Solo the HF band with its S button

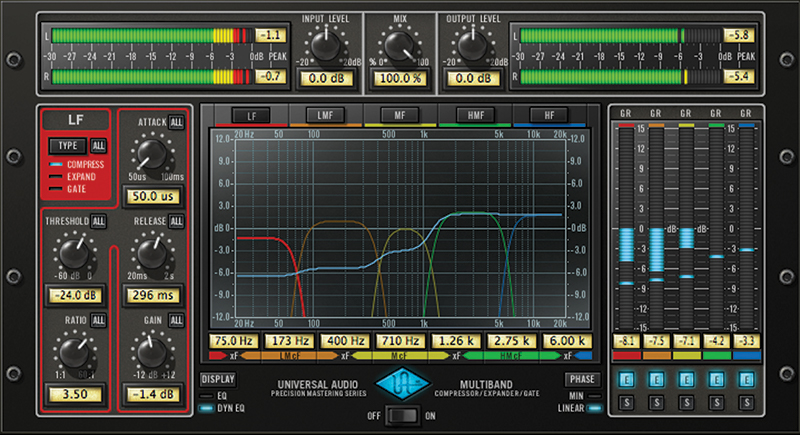[746, 401]
